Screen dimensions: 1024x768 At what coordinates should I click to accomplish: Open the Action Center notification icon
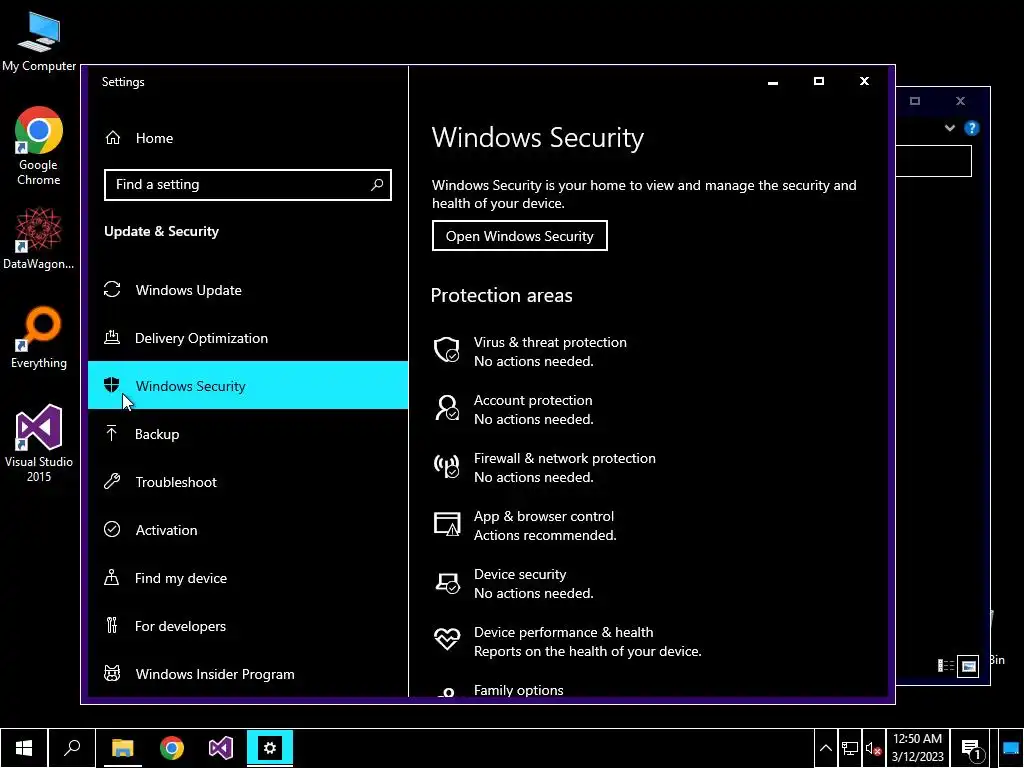pos(972,749)
